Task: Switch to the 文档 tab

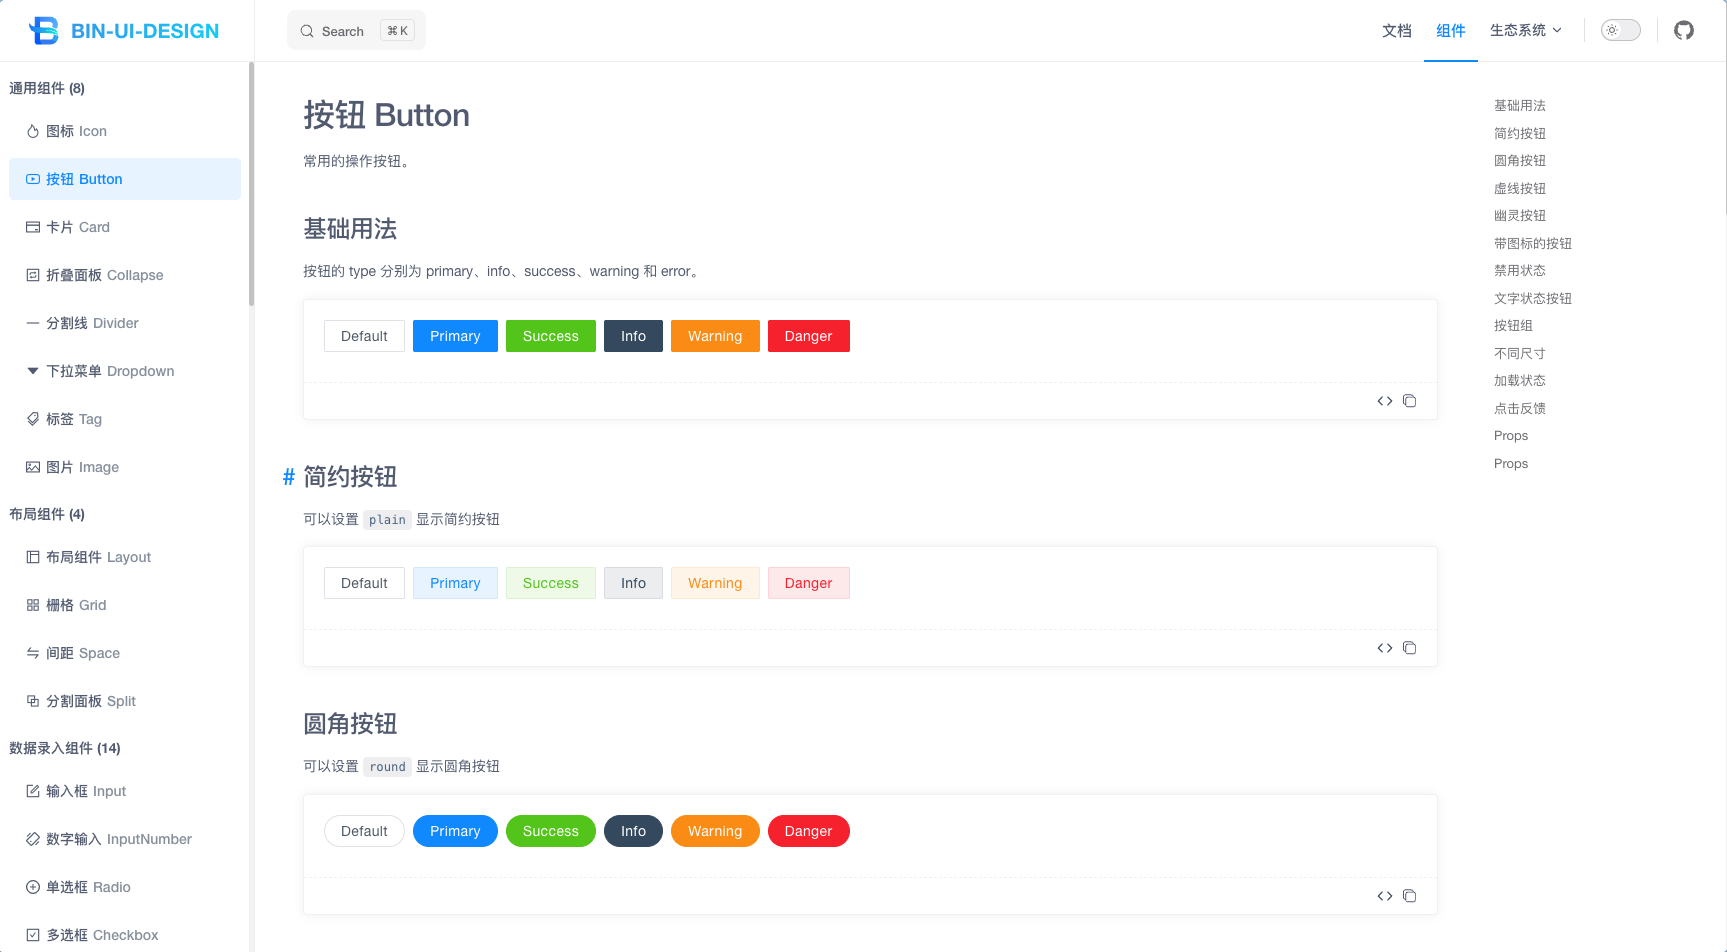Action: point(1396,31)
